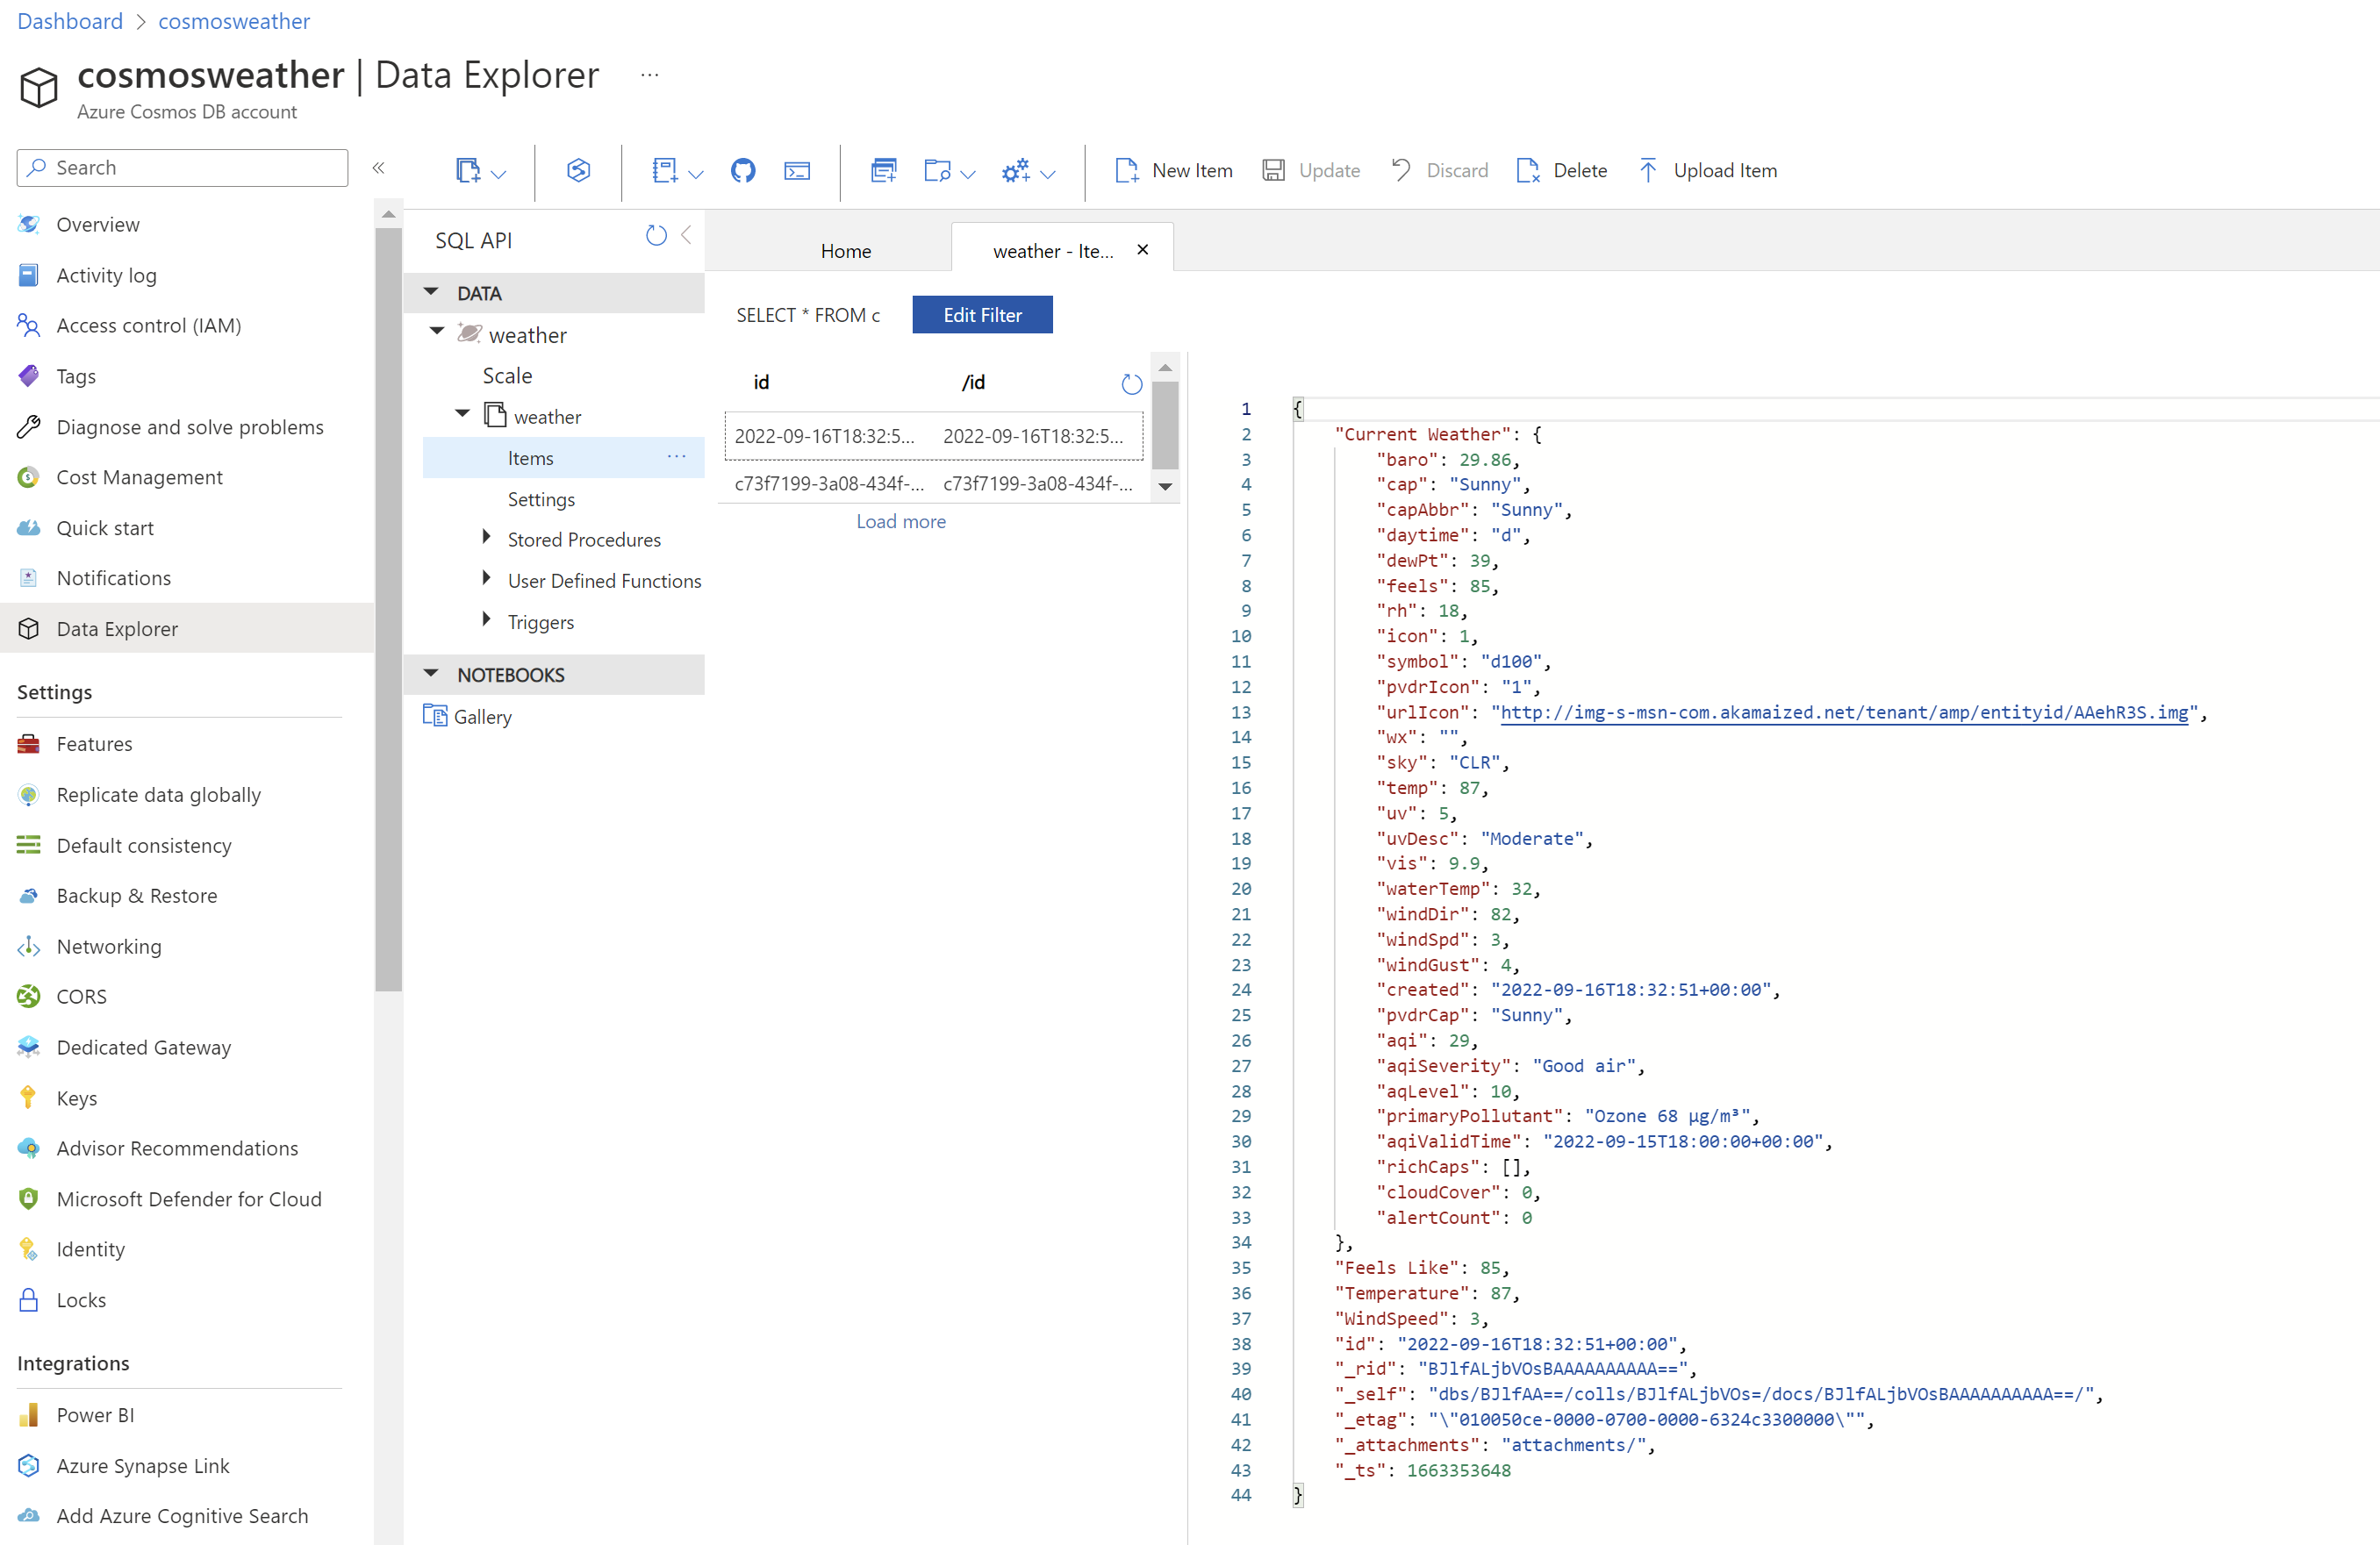The image size is (2380, 1545).
Task: Collapse the NOTEBOOKS section
Action: pyautogui.click(x=432, y=674)
